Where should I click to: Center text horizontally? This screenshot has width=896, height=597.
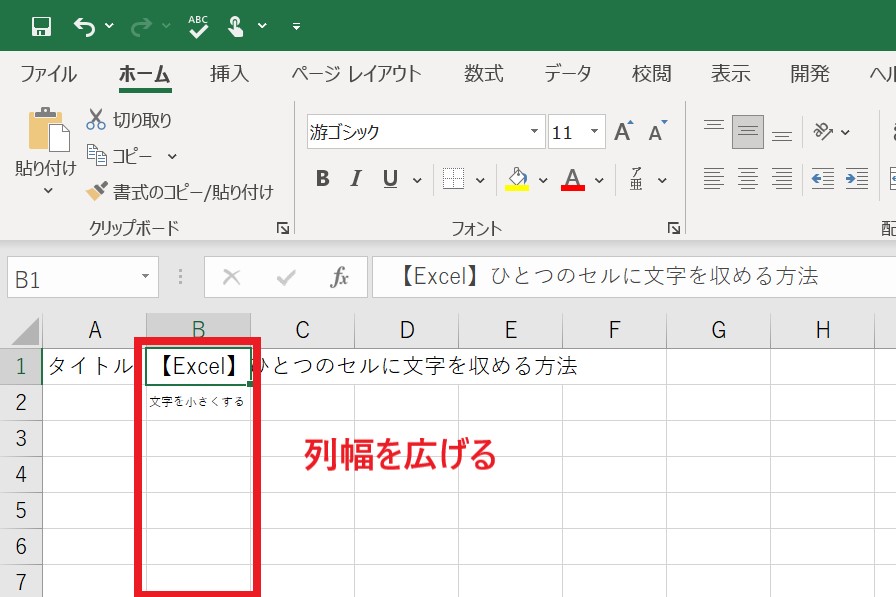[x=747, y=179]
